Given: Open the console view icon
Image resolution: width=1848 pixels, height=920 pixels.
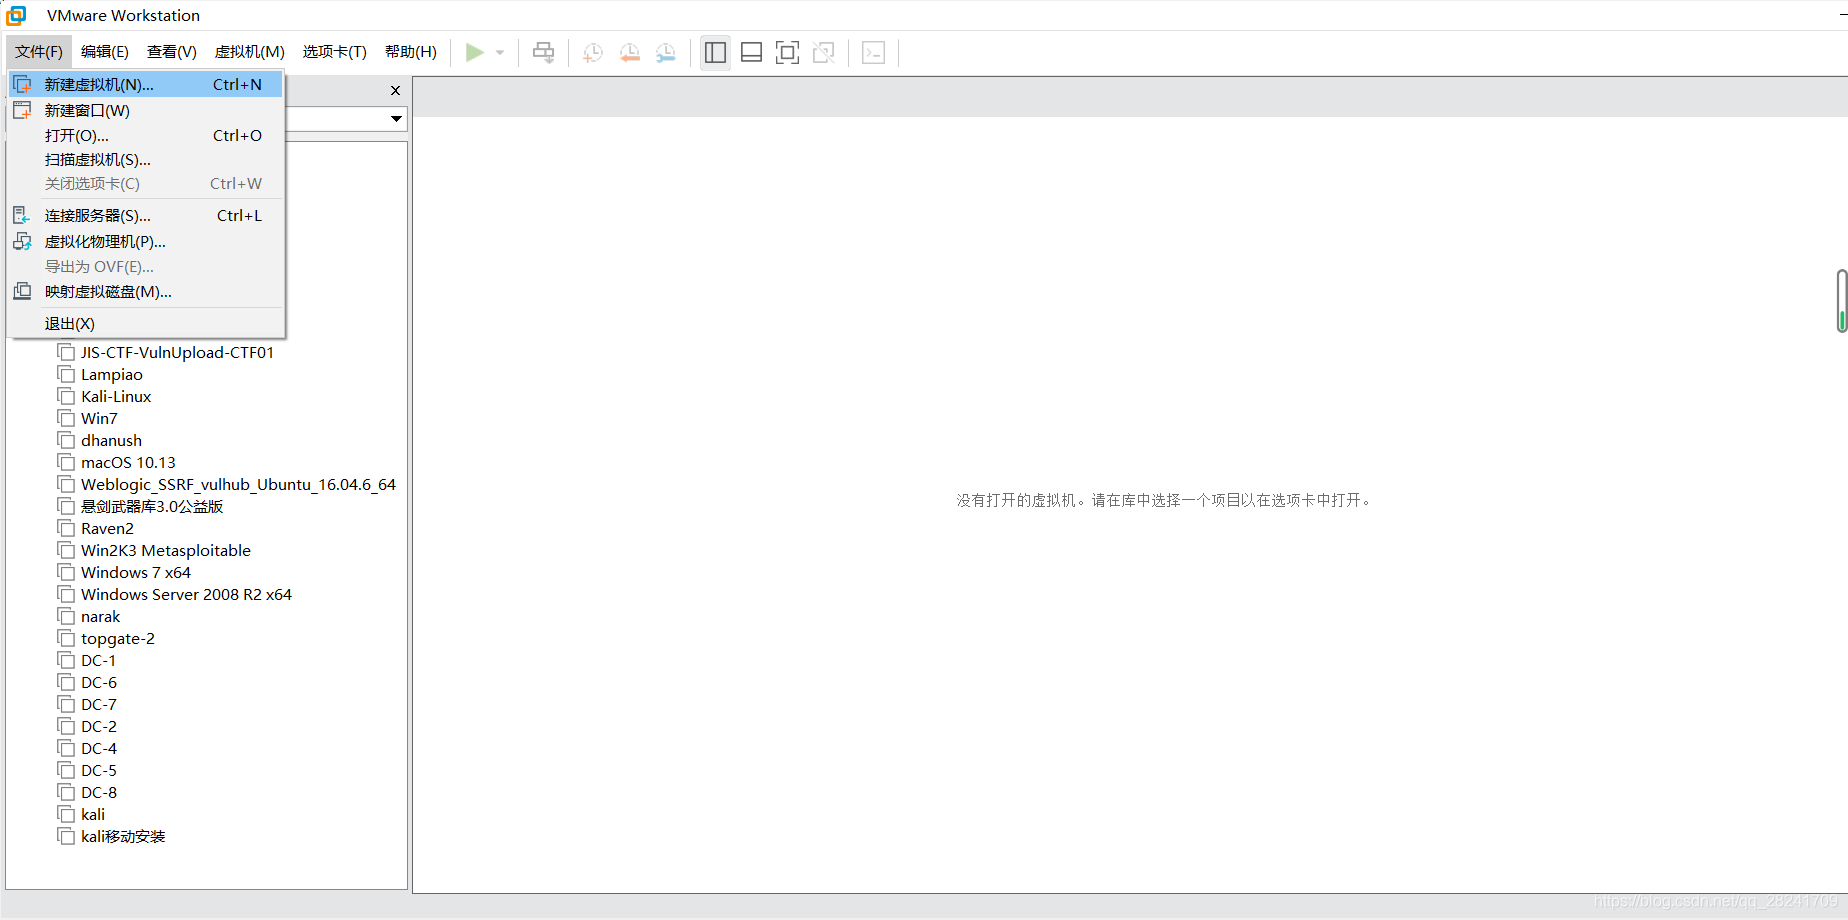Looking at the screenshot, I should (873, 53).
